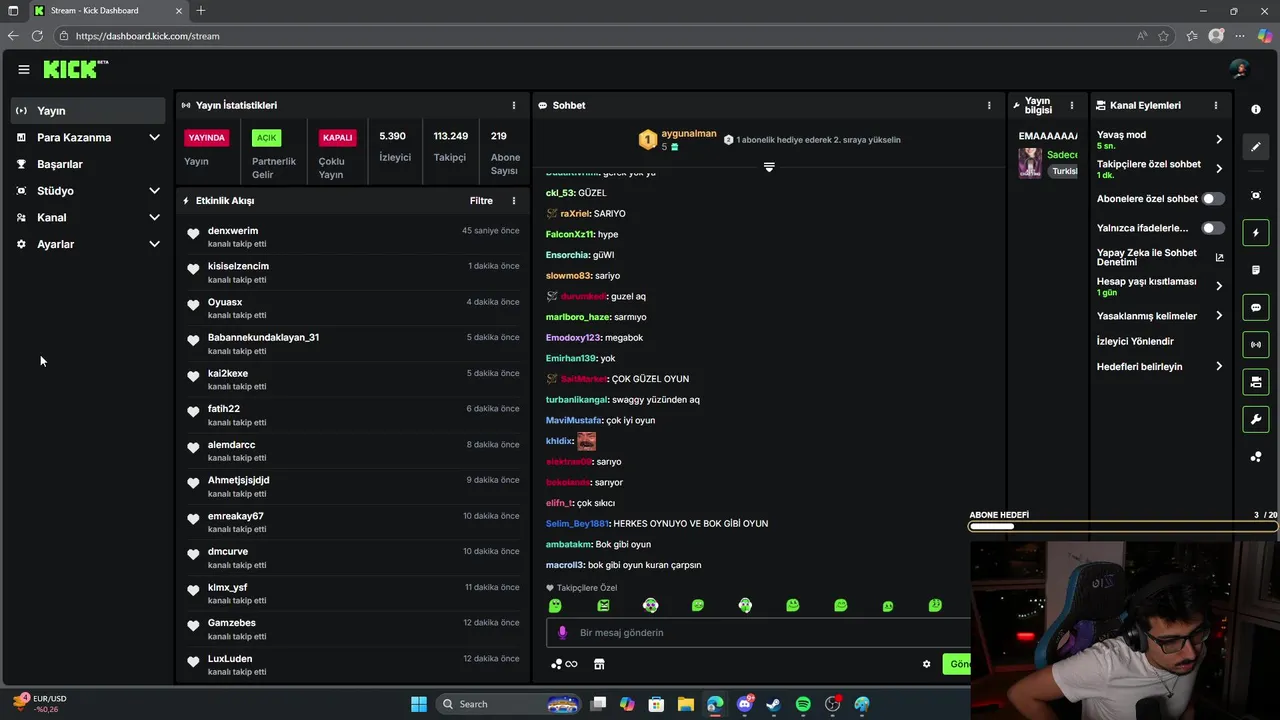Click the browser address bar URL

click(147, 36)
